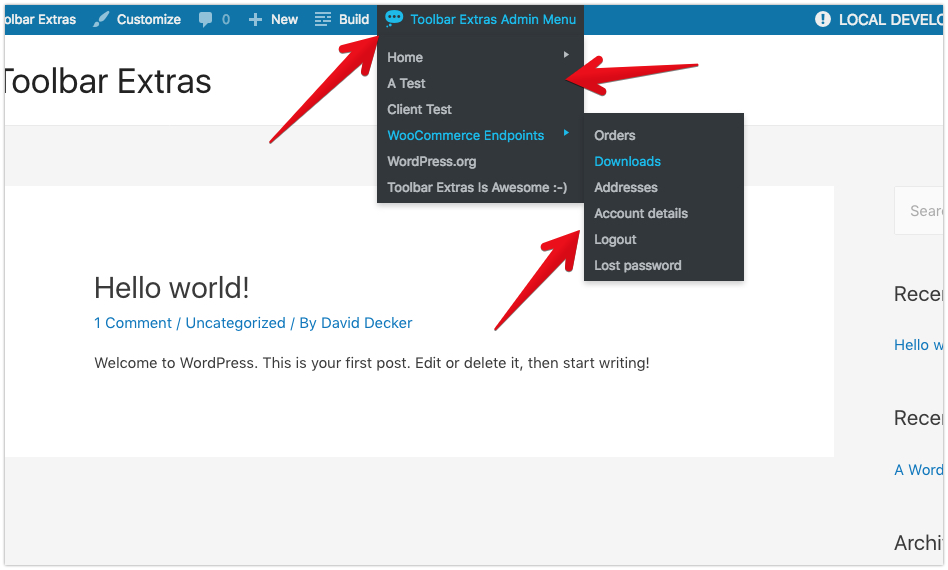Screen dimensions: 948x570
Task: Click New in the admin toolbar
Action: click(x=284, y=19)
